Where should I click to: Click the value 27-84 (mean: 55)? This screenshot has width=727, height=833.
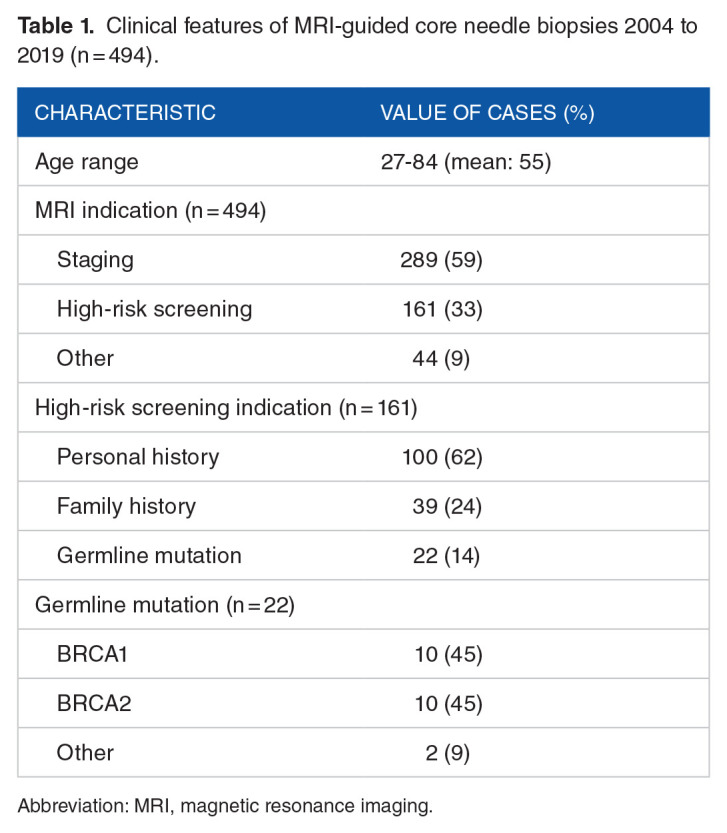tap(466, 162)
